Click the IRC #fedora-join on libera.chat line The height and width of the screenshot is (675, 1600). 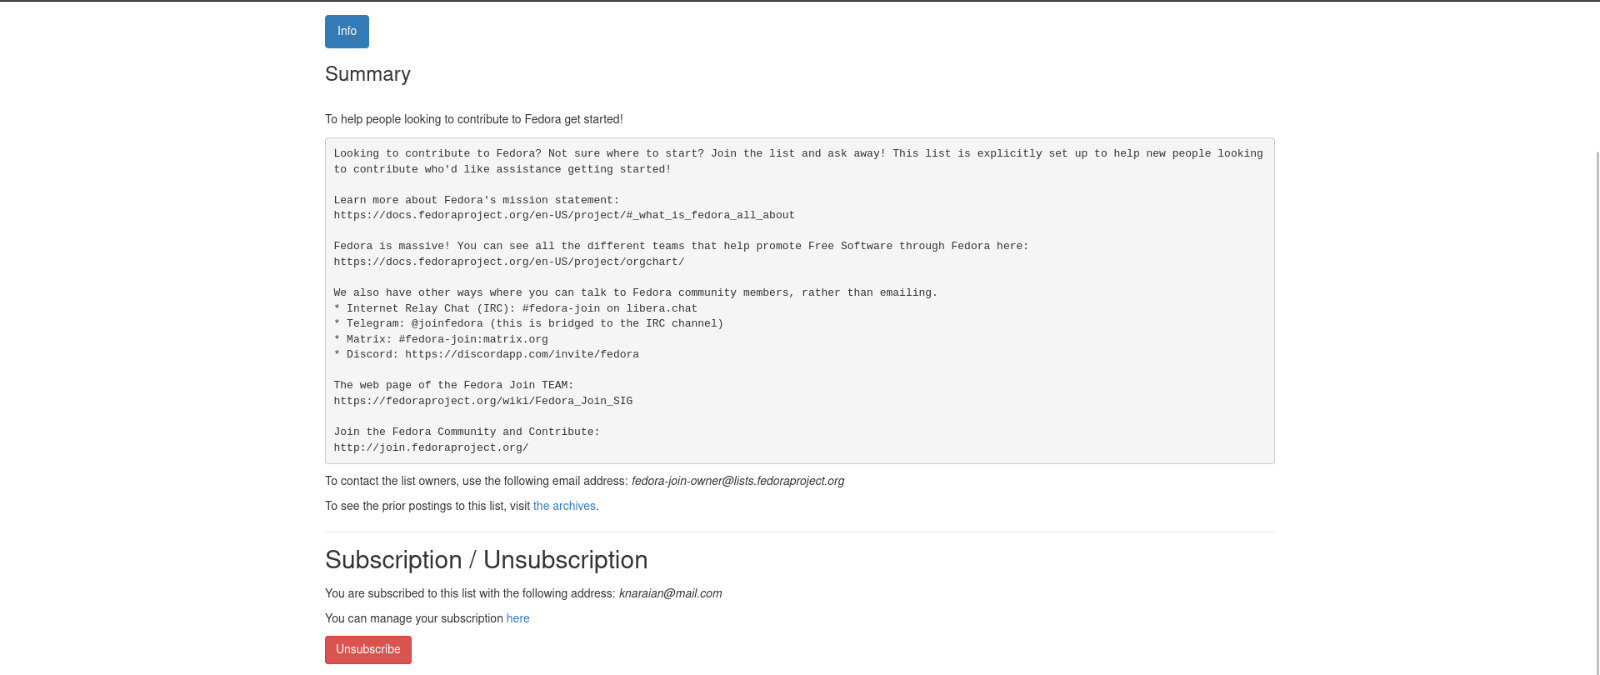(x=516, y=309)
